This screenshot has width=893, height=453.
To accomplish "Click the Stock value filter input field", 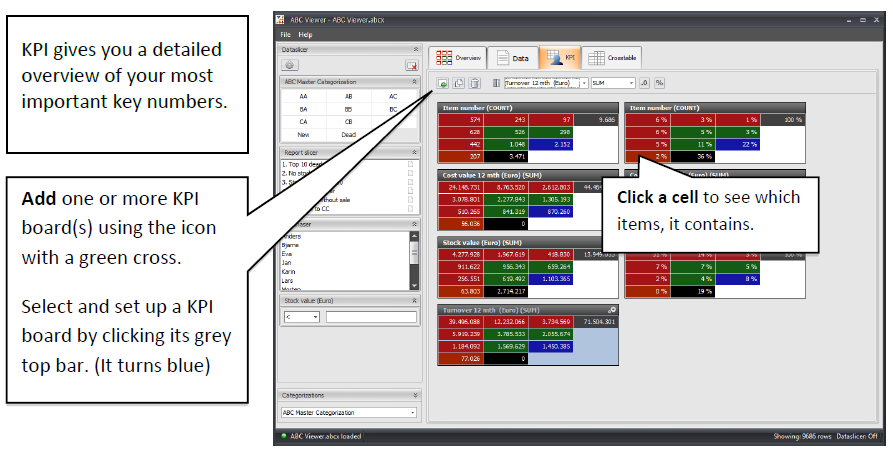I will (x=371, y=317).
